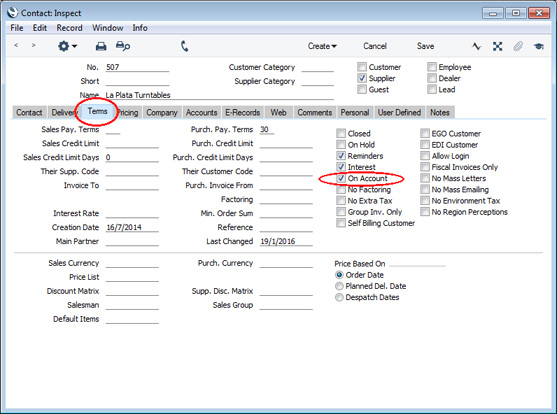Viewport: 557px width, 414px height.
Task: Click the workflow activity line icon
Action: (x=476, y=46)
